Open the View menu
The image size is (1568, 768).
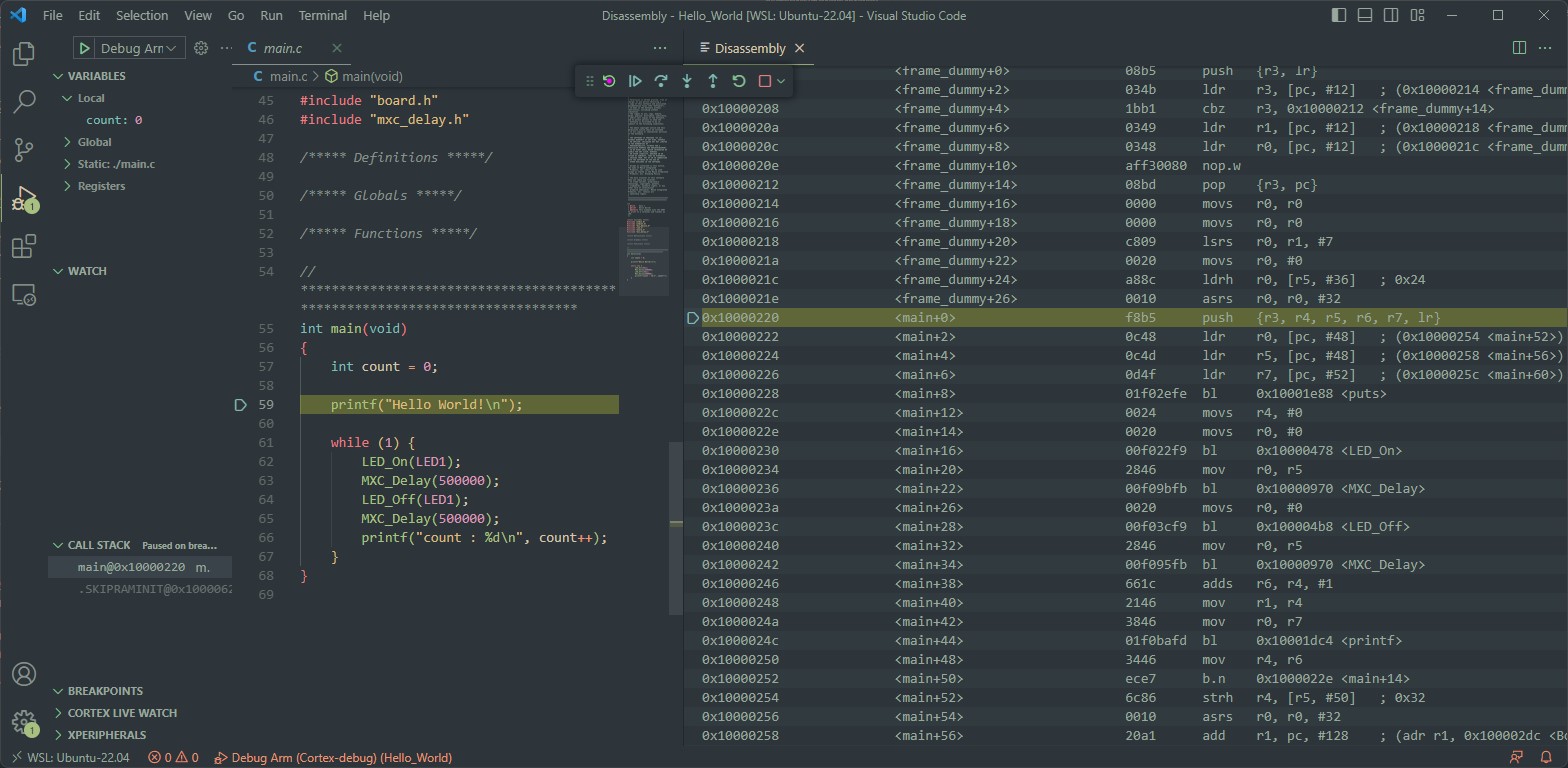[x=198, y=15]
